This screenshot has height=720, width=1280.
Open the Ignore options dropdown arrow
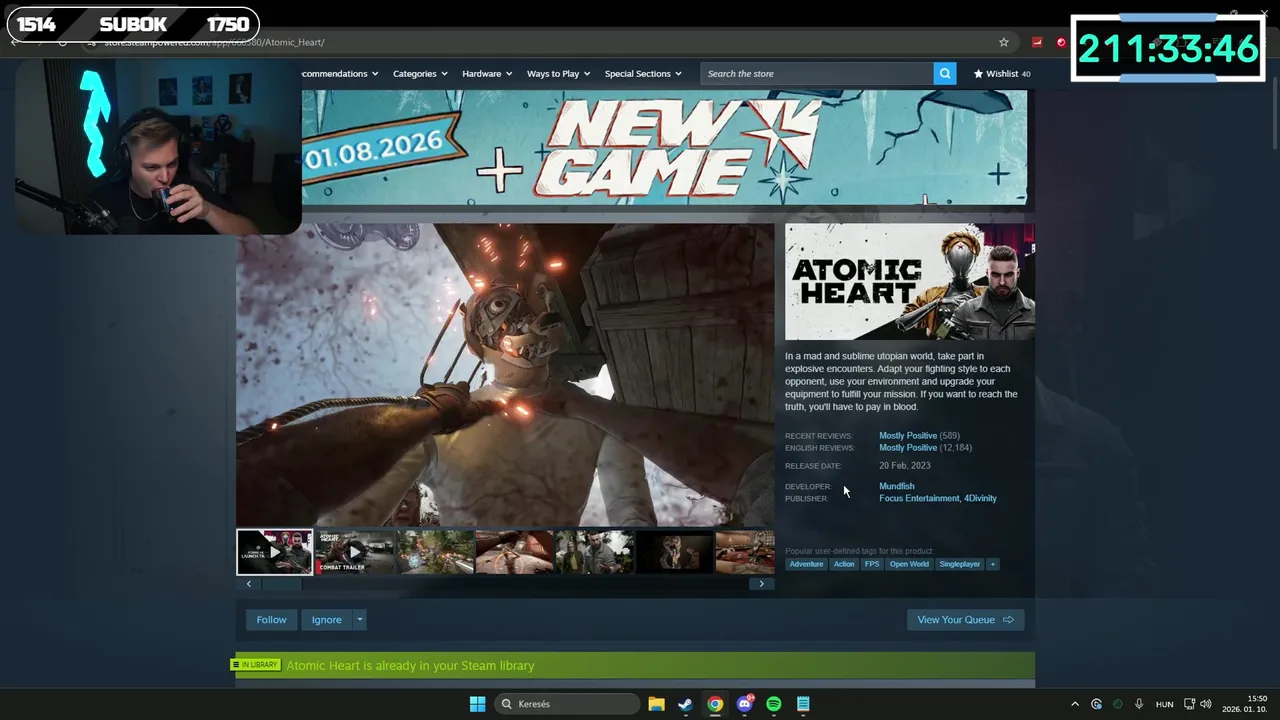coord(359,620)
